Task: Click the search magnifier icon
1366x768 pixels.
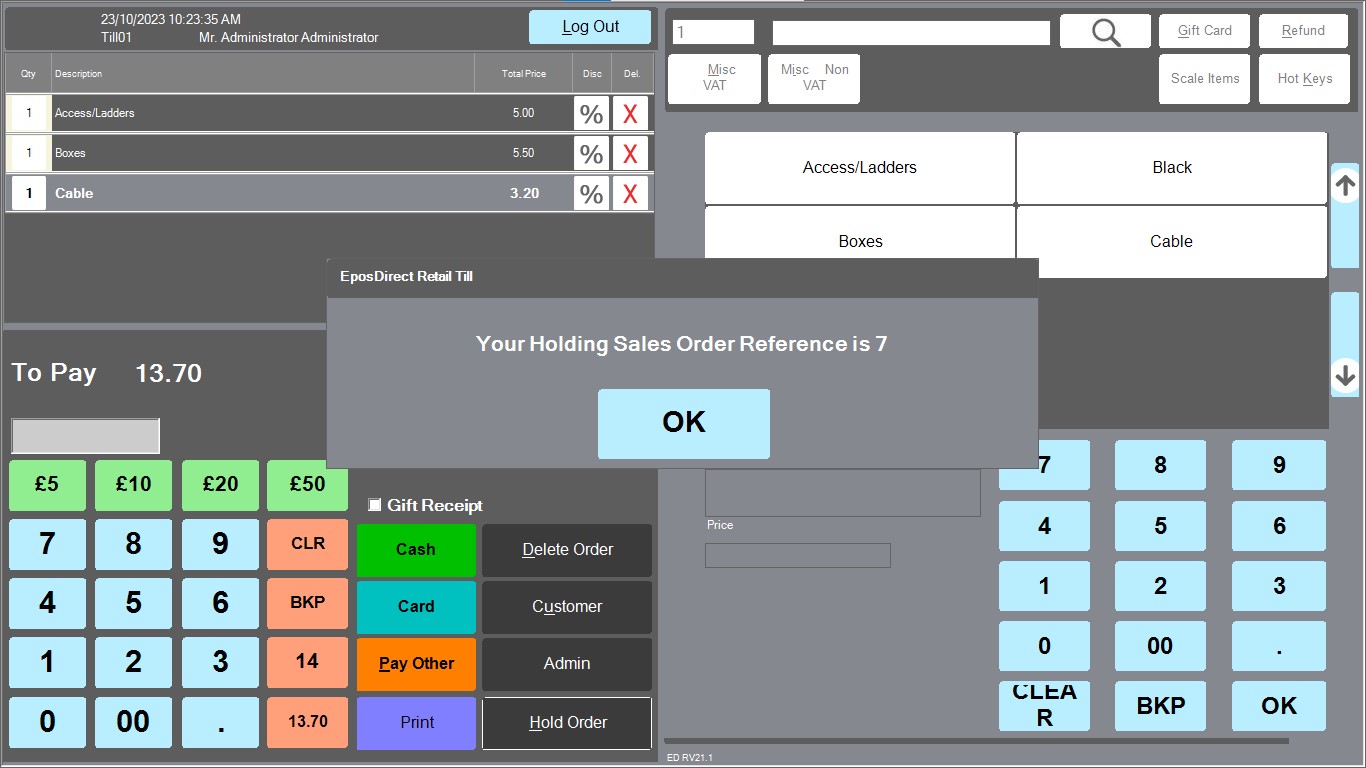Action: click(1104, 31)
